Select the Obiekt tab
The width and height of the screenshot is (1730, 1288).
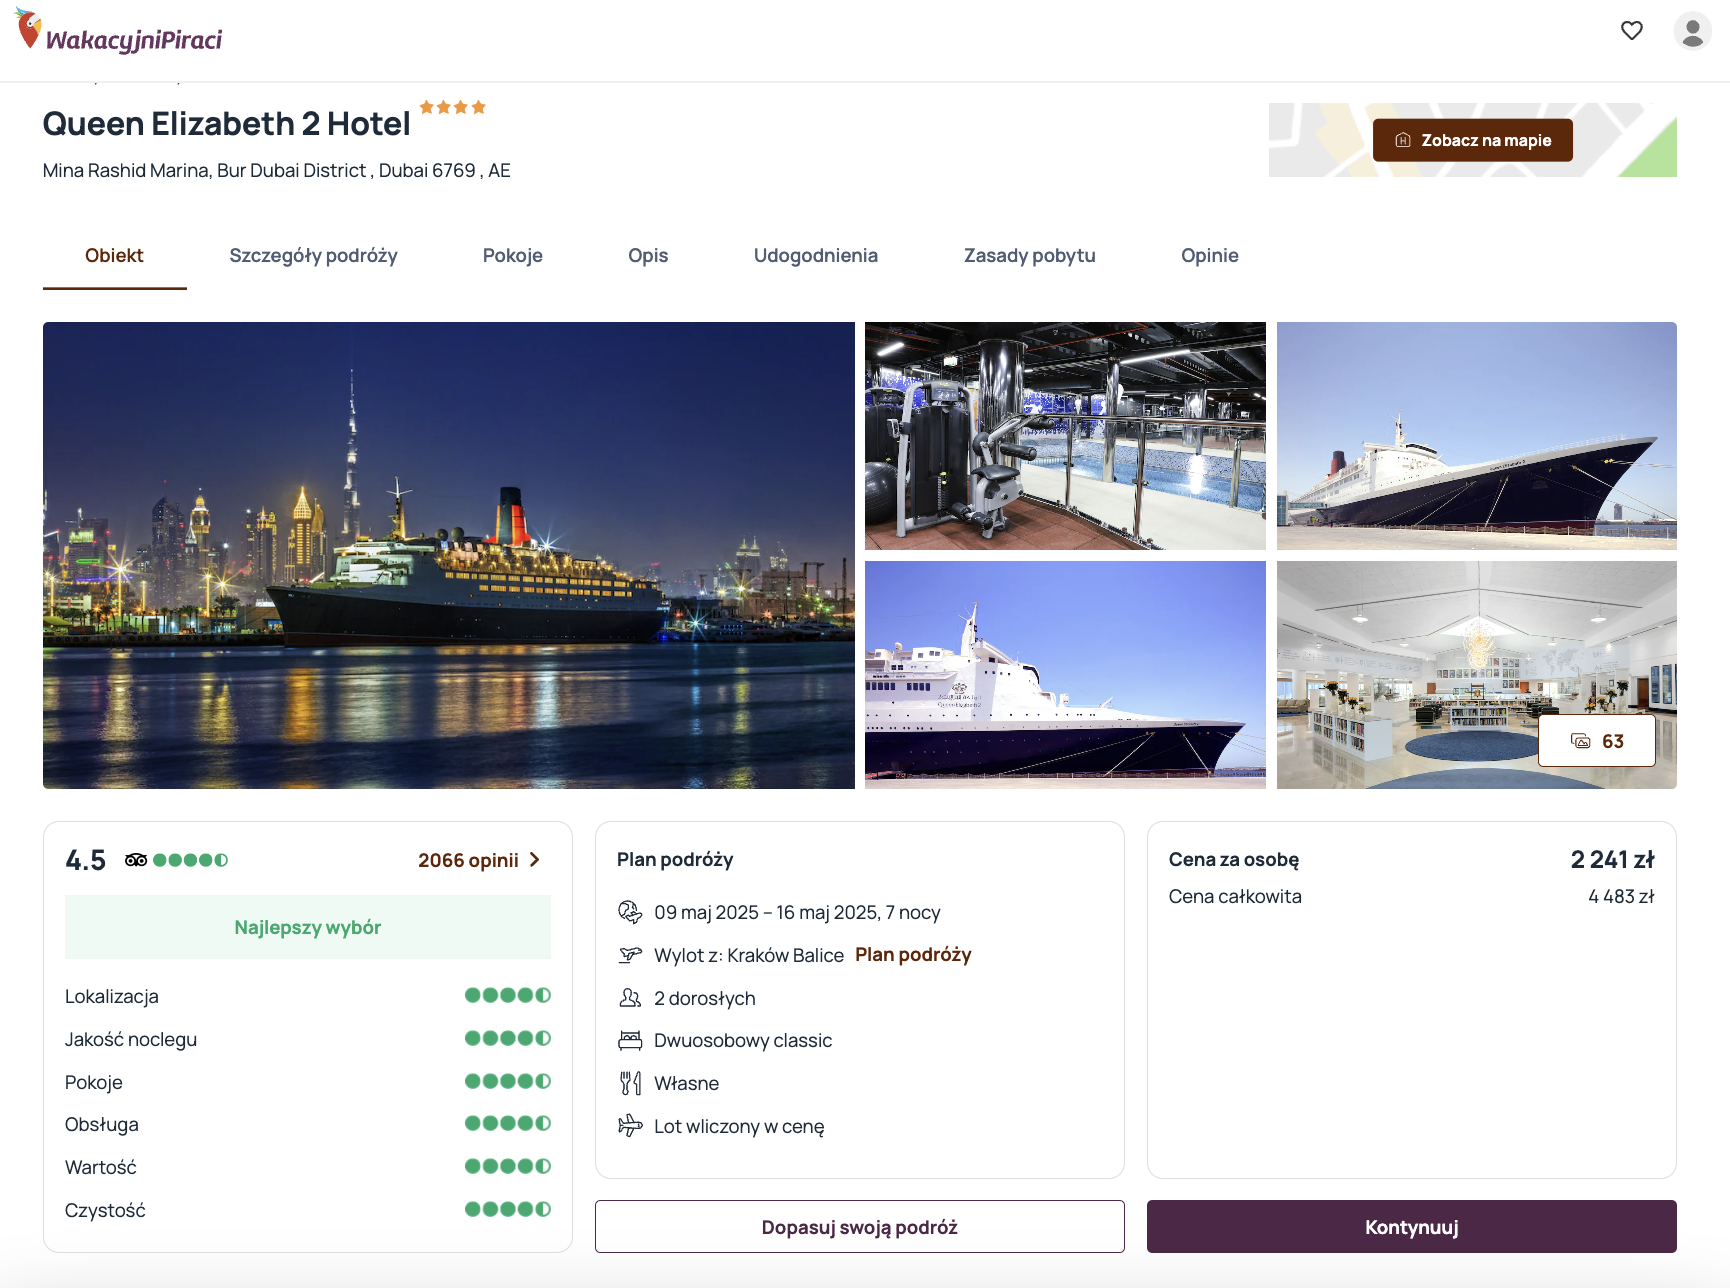point(114,256)
